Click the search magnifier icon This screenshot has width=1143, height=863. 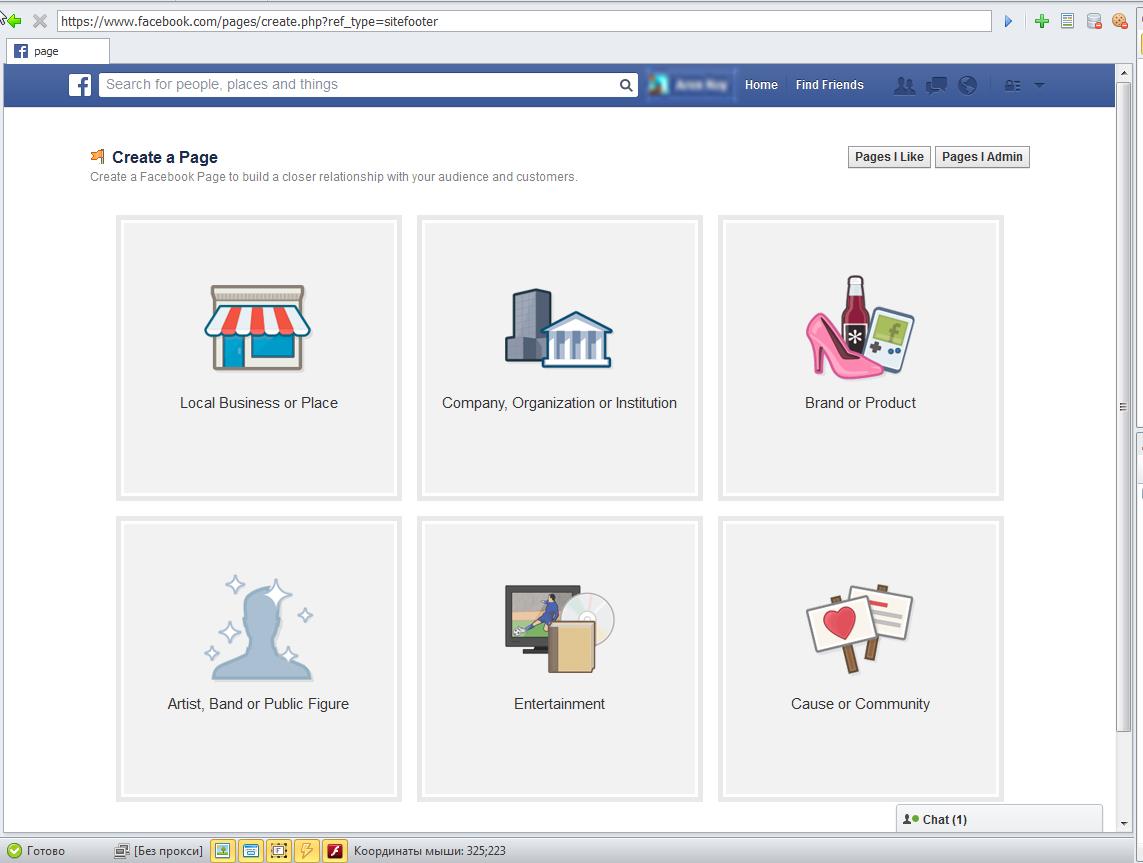[x=625, y=85]
